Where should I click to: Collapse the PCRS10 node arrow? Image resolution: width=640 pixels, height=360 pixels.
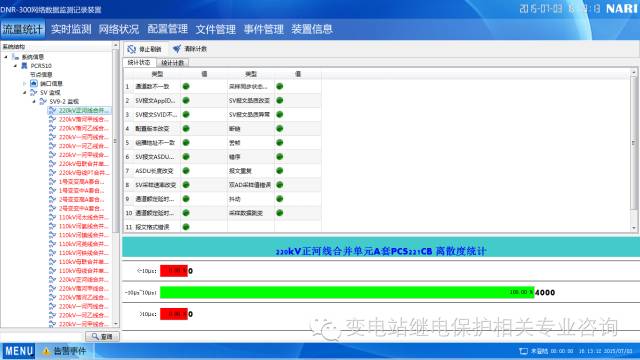(x=16, y=66)
